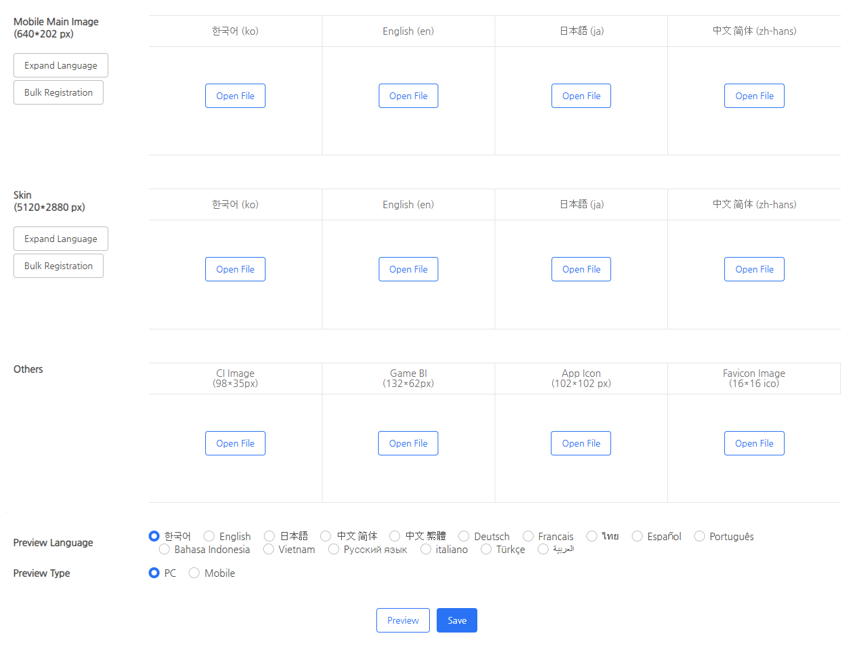The image size is (855, 649).
Task: Click the Preview button
Action: (x=403, y=620)
